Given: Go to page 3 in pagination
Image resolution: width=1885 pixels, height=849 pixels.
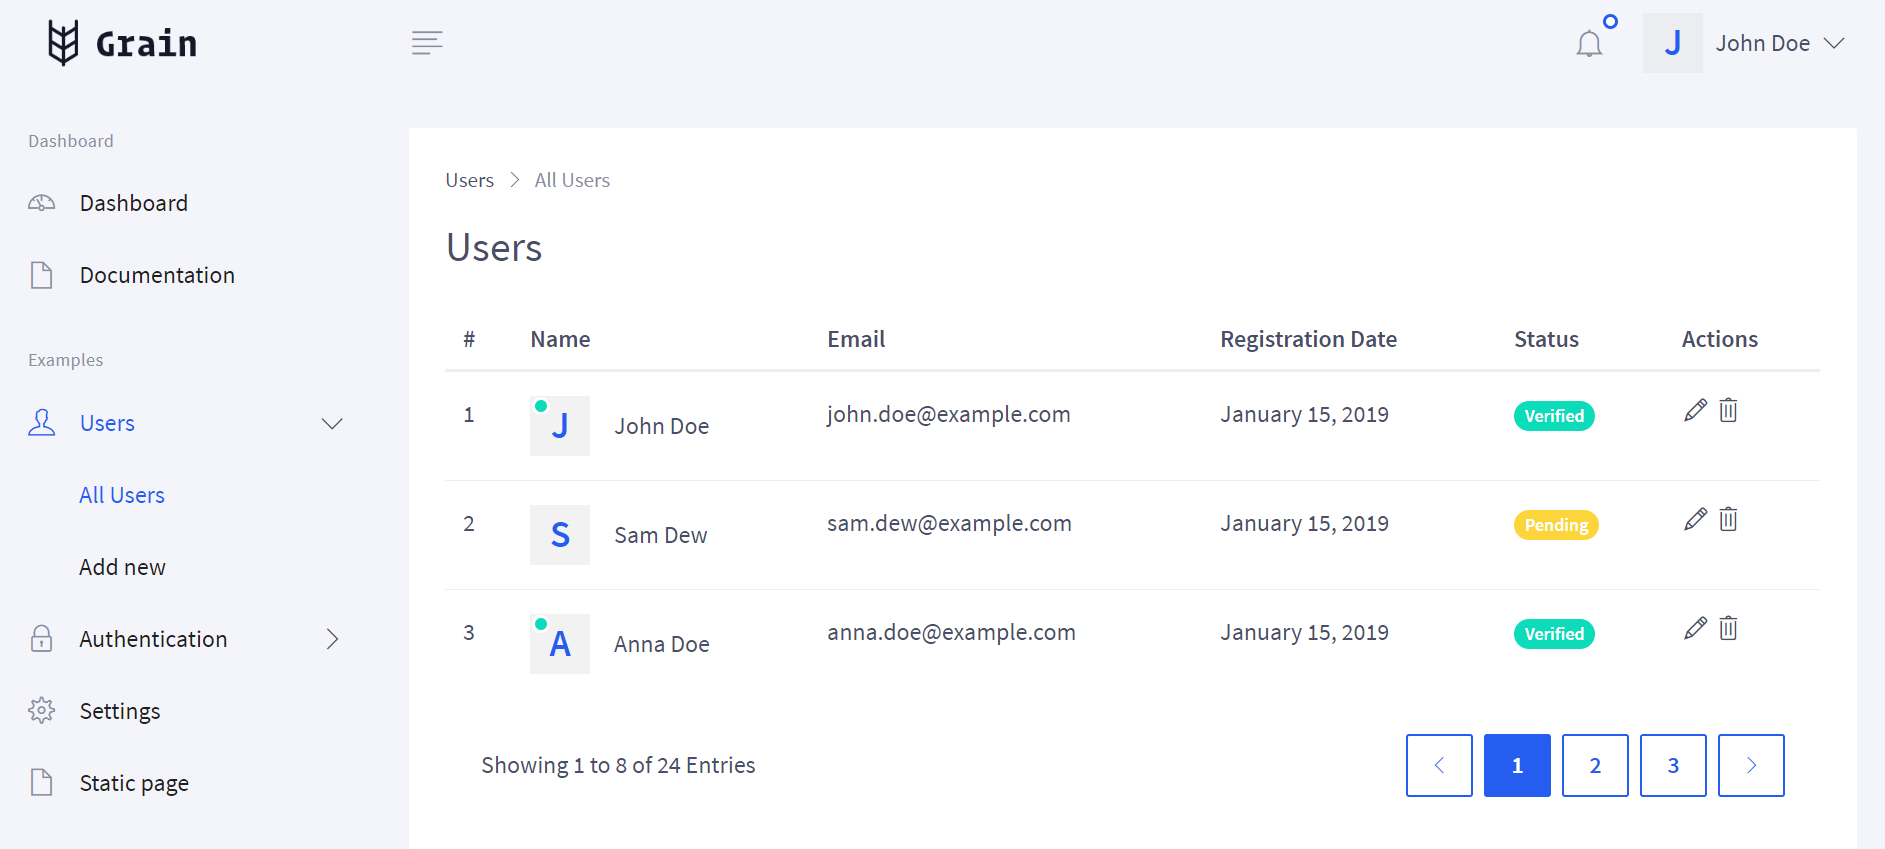Looking at the screenshot, I should pos(1673,765).
